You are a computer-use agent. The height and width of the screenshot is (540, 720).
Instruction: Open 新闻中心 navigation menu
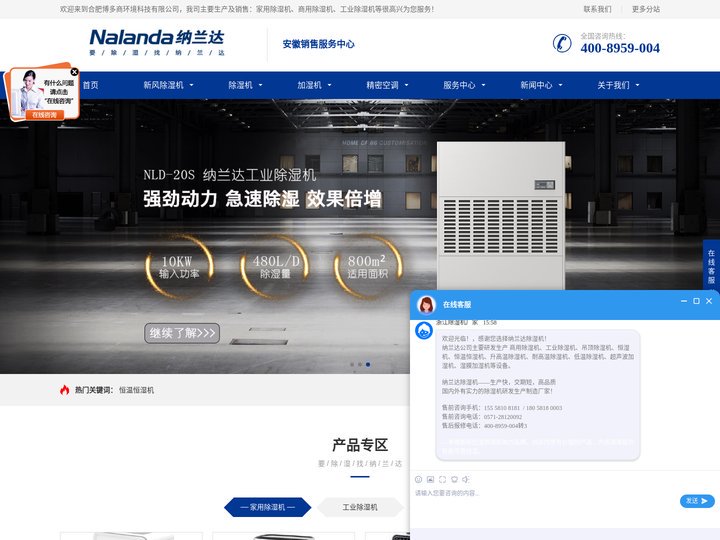[536, 85]
